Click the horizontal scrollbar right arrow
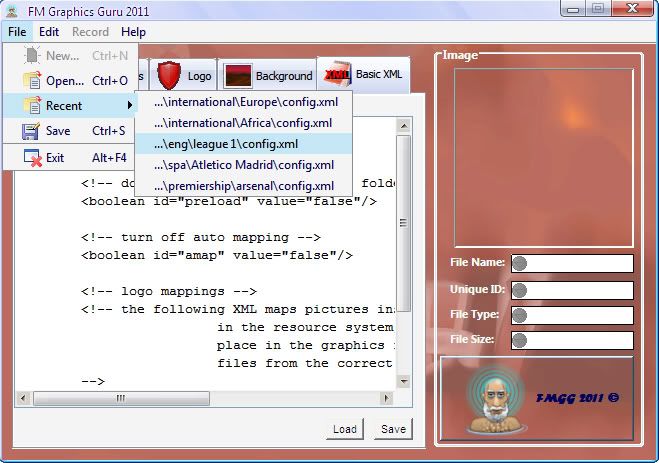The height and width of the screenshot is (463, 659). point(386,398)
